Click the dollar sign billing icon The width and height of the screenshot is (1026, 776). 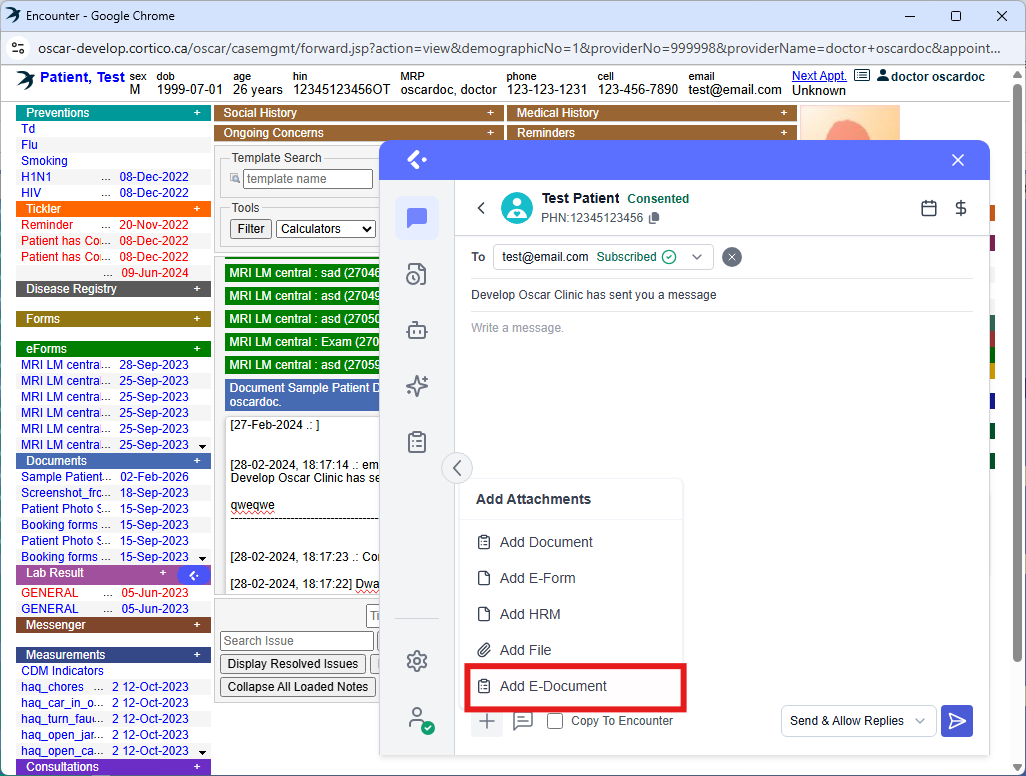961,208
